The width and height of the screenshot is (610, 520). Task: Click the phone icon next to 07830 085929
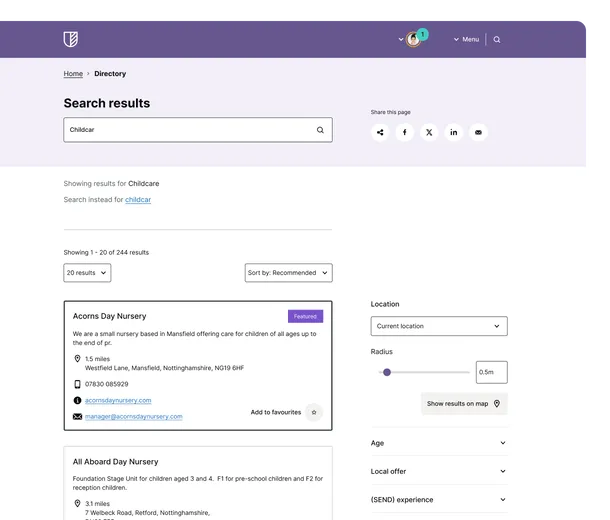(x=77, y=384)
